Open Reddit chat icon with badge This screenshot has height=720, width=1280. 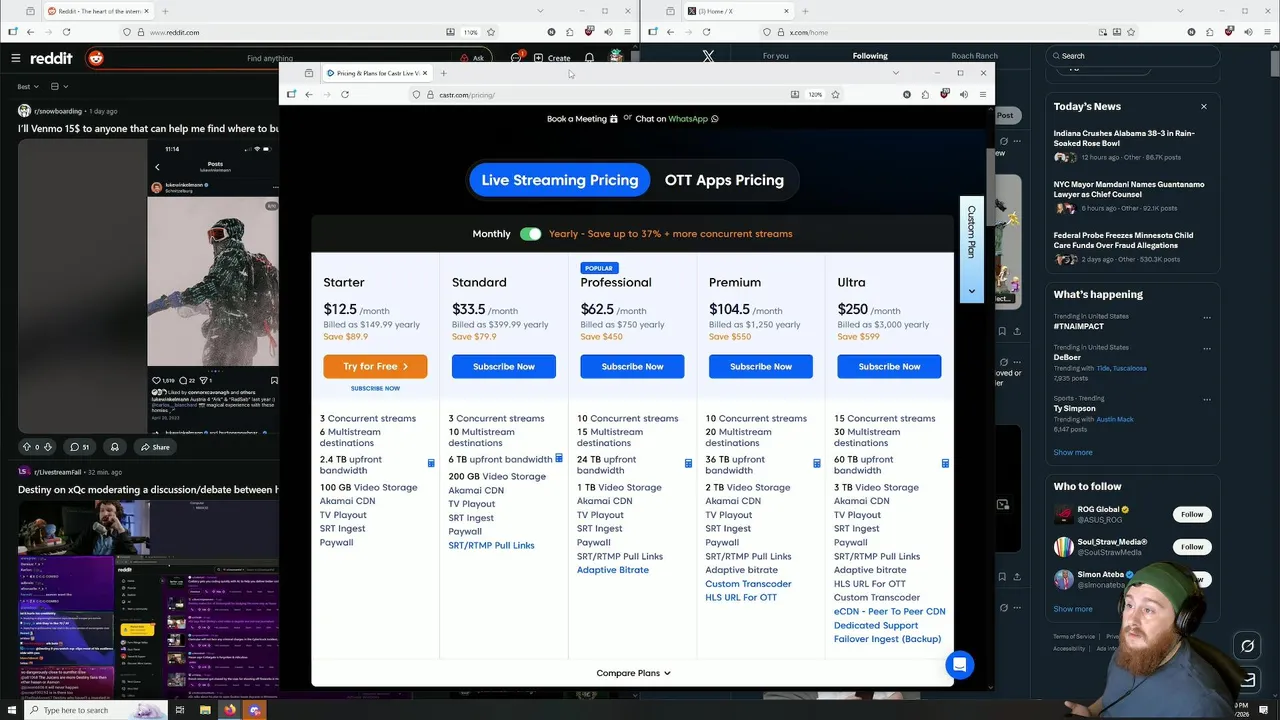click(x=516, y=58)
